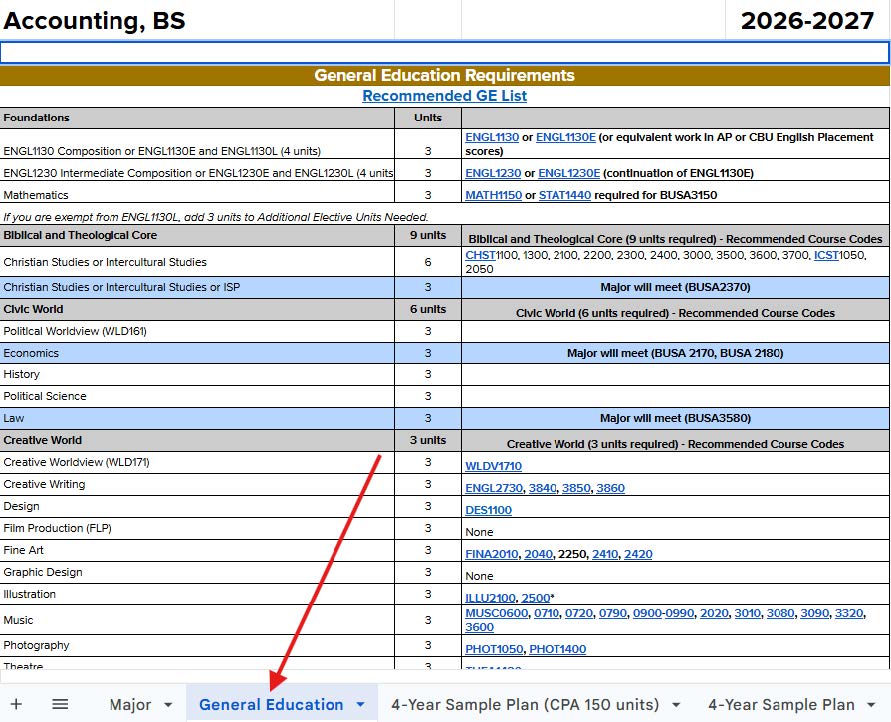Add a new sheet with plus icon
891x722 pixels.
16,704
